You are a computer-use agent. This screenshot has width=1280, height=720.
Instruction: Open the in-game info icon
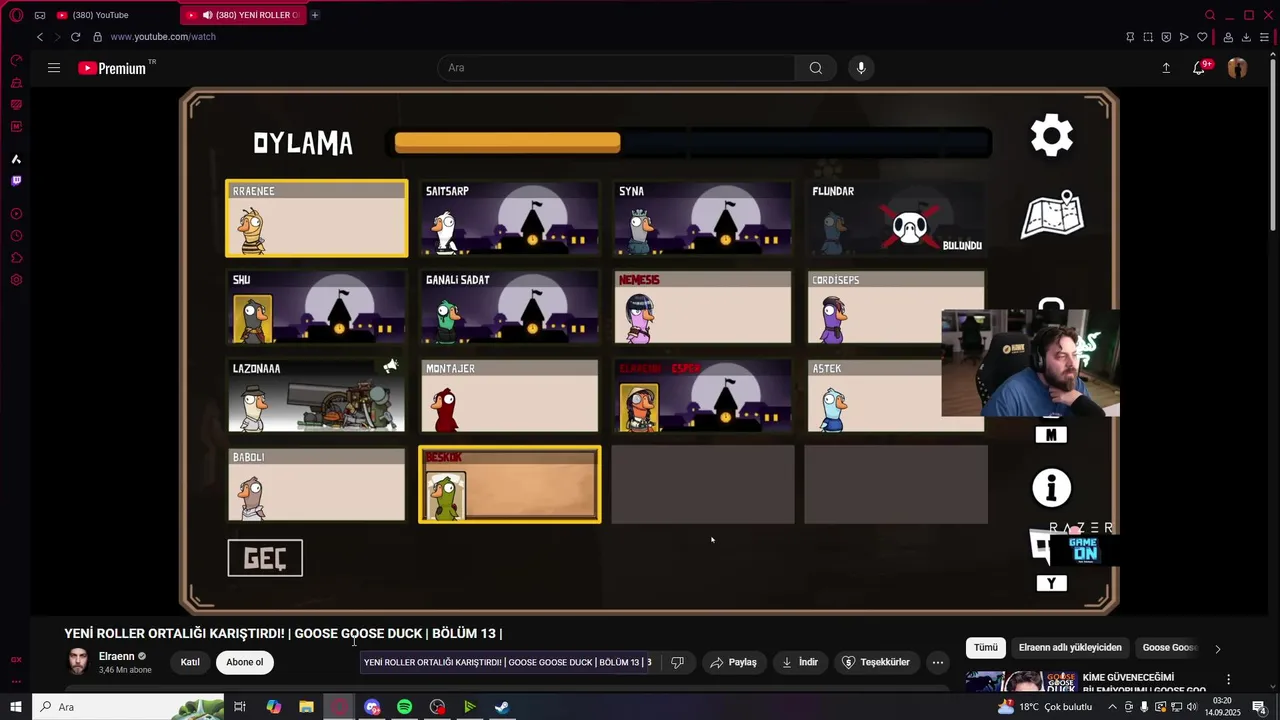tap(1052, 488)
